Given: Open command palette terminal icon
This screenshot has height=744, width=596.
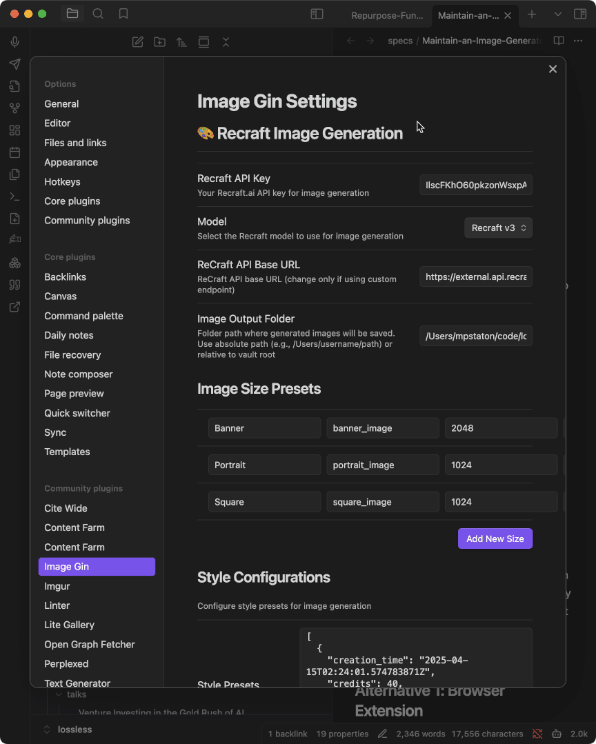Looking at the screenshot, I should point(15,196).
